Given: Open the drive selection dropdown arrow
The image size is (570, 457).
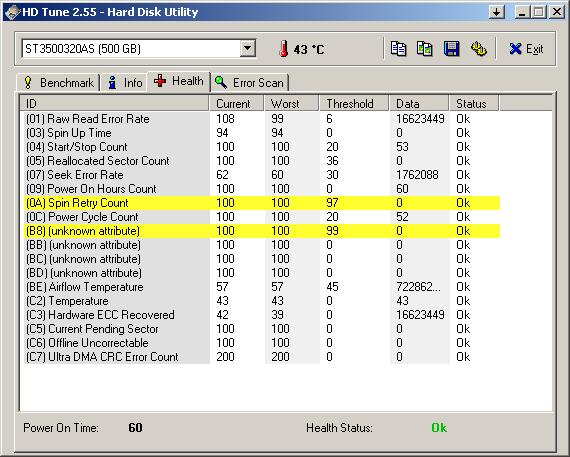Looking at the screenshot, I should pyautogui.click(x=248, y=48).
